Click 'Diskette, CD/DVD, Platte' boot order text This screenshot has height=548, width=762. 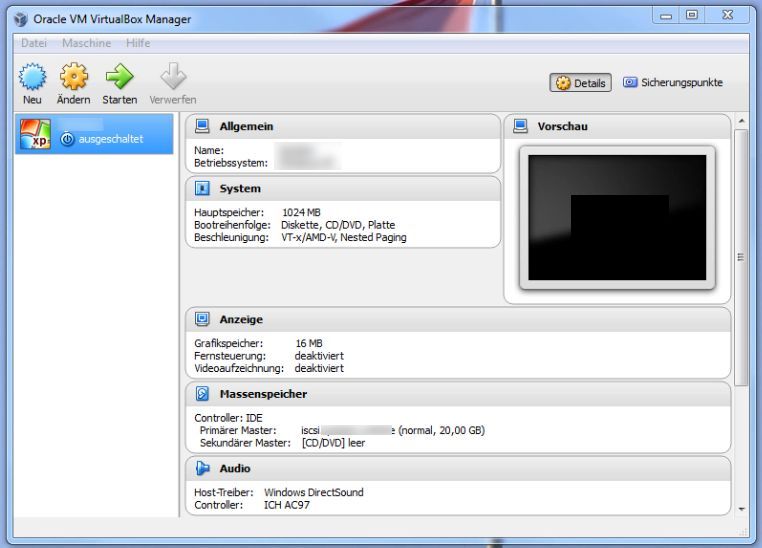(338, 225)
